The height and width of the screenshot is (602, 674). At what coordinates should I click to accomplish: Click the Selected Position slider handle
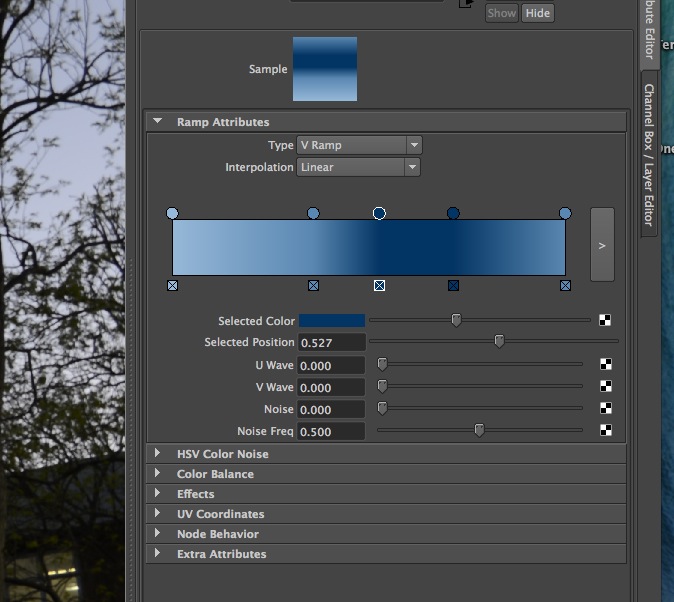(x=499, y=341)
